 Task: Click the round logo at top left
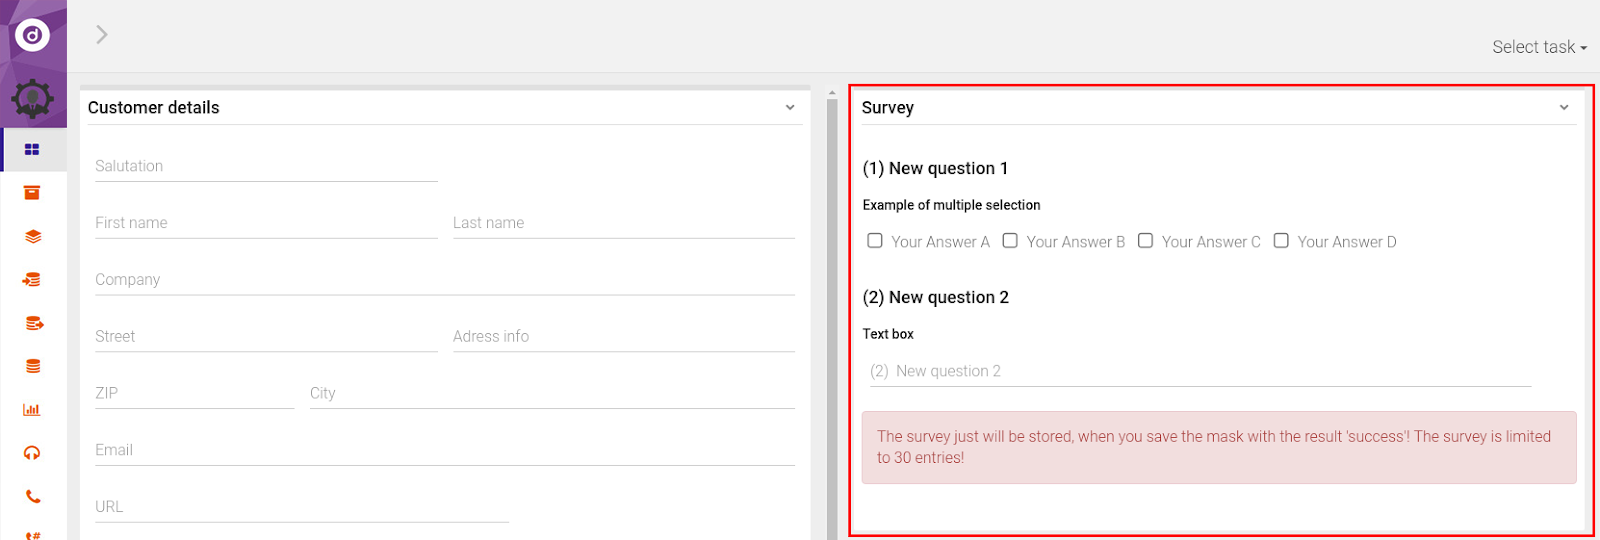pos(32,35)
